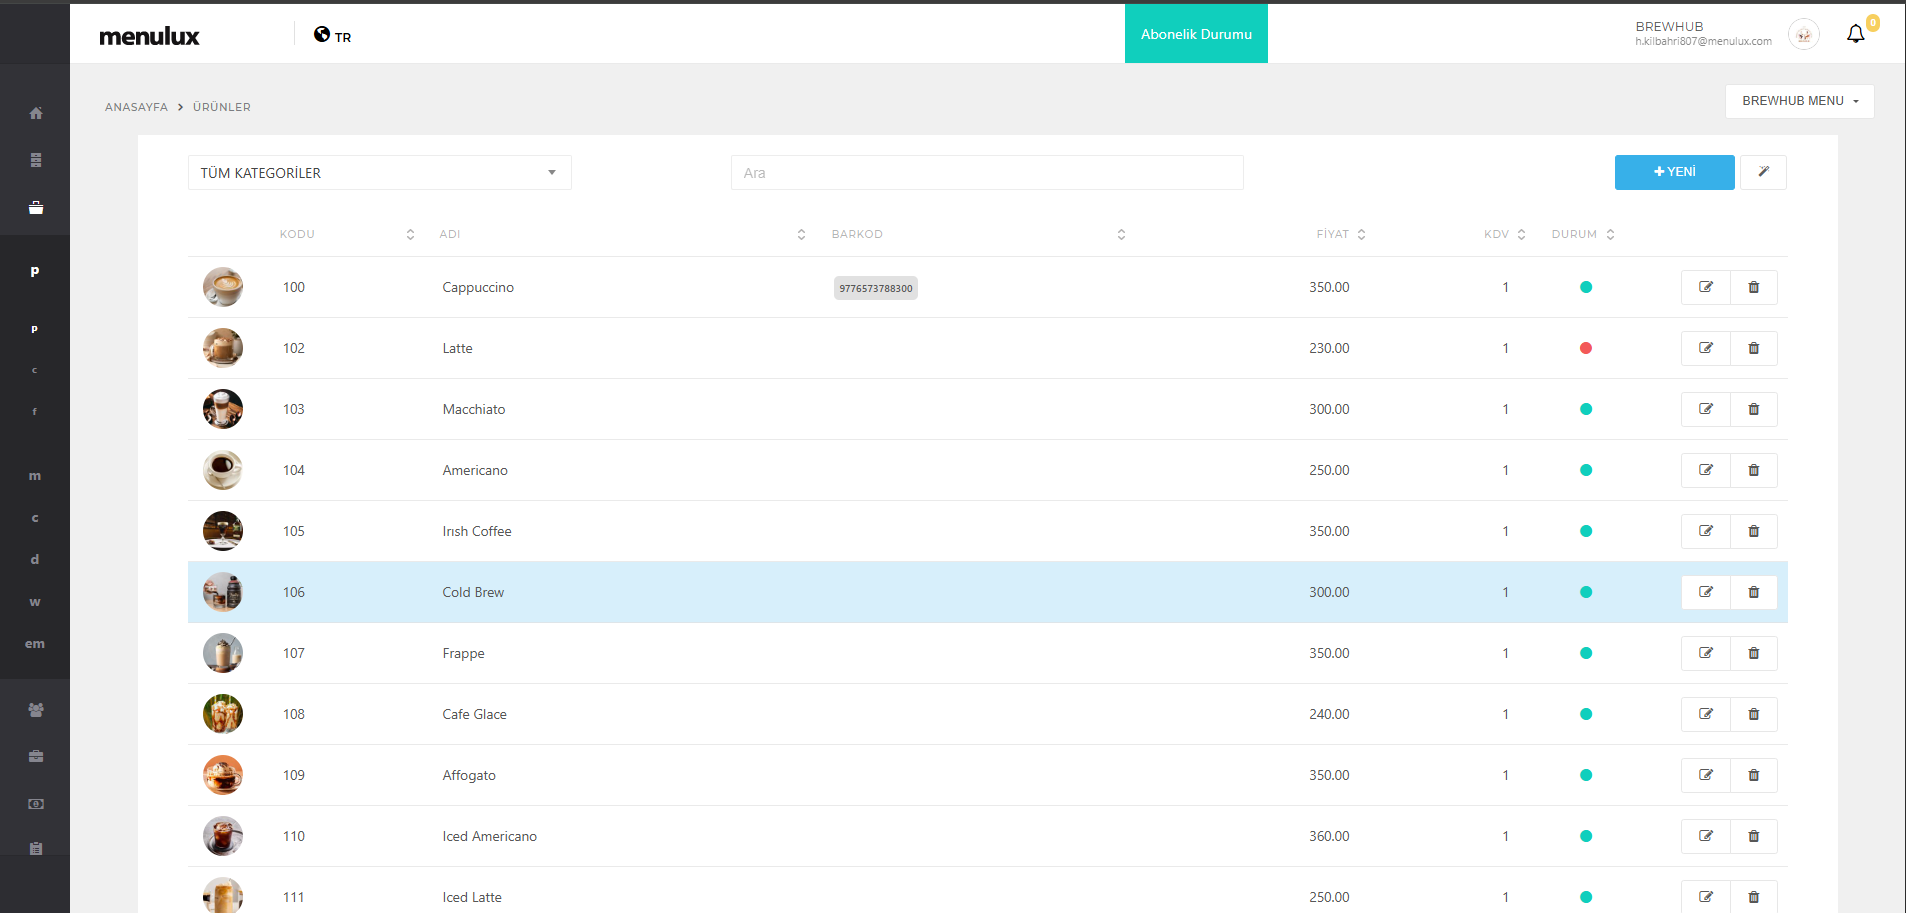Open the notifications bell
1906x913 pixels.
[1855, 34]
